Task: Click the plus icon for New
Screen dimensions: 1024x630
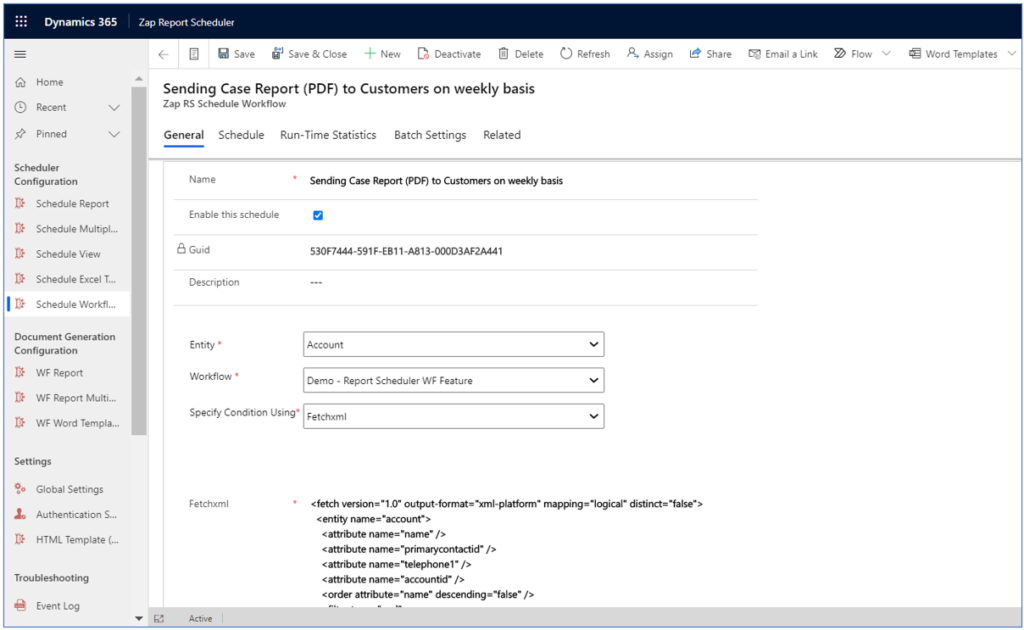Action: 370,54
